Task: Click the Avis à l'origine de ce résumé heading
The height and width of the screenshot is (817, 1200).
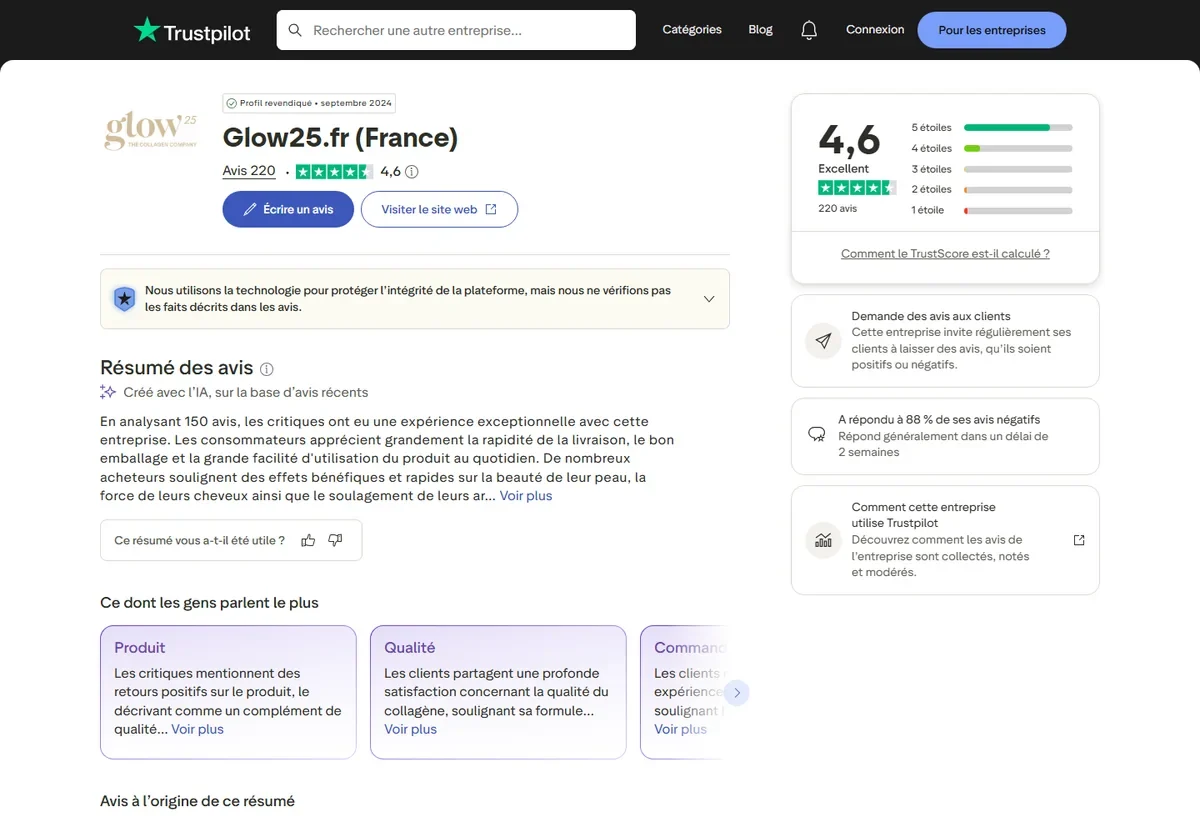Action: tap(197, 801)
